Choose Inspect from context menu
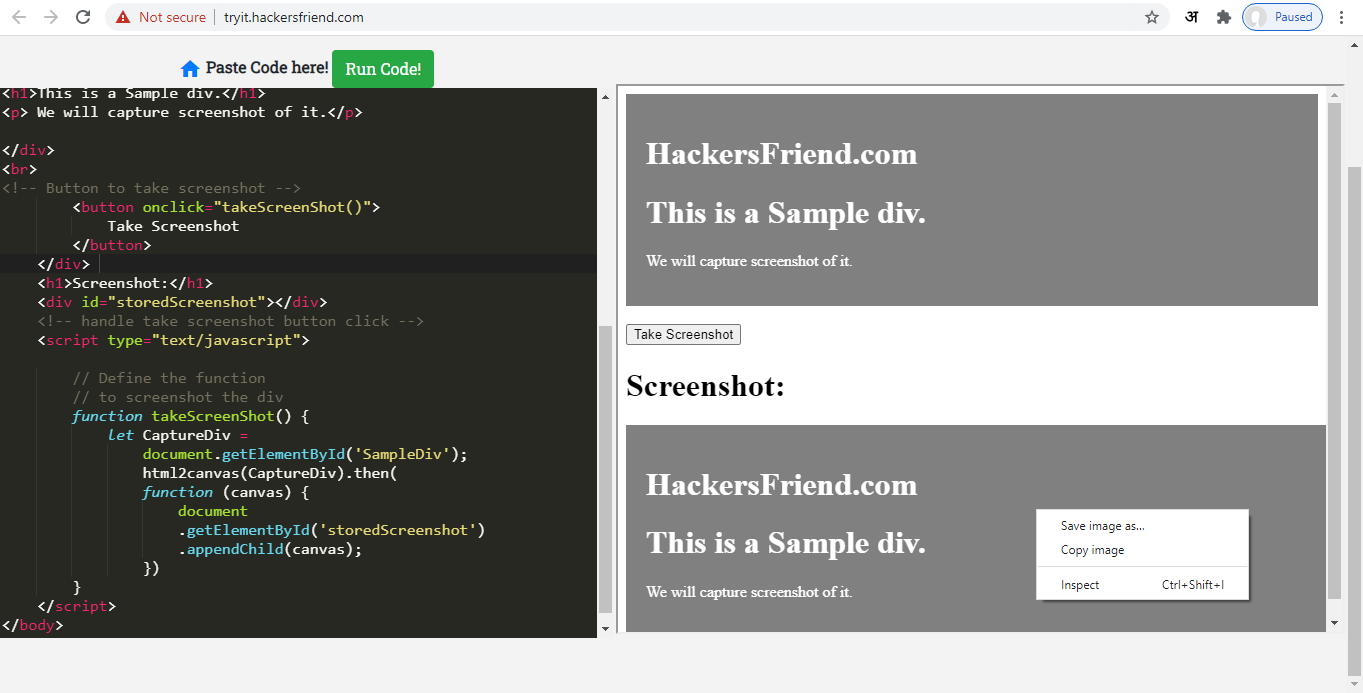This screenshot has width=1363, height=693. pyautogui.click(x=1142, y=585)
